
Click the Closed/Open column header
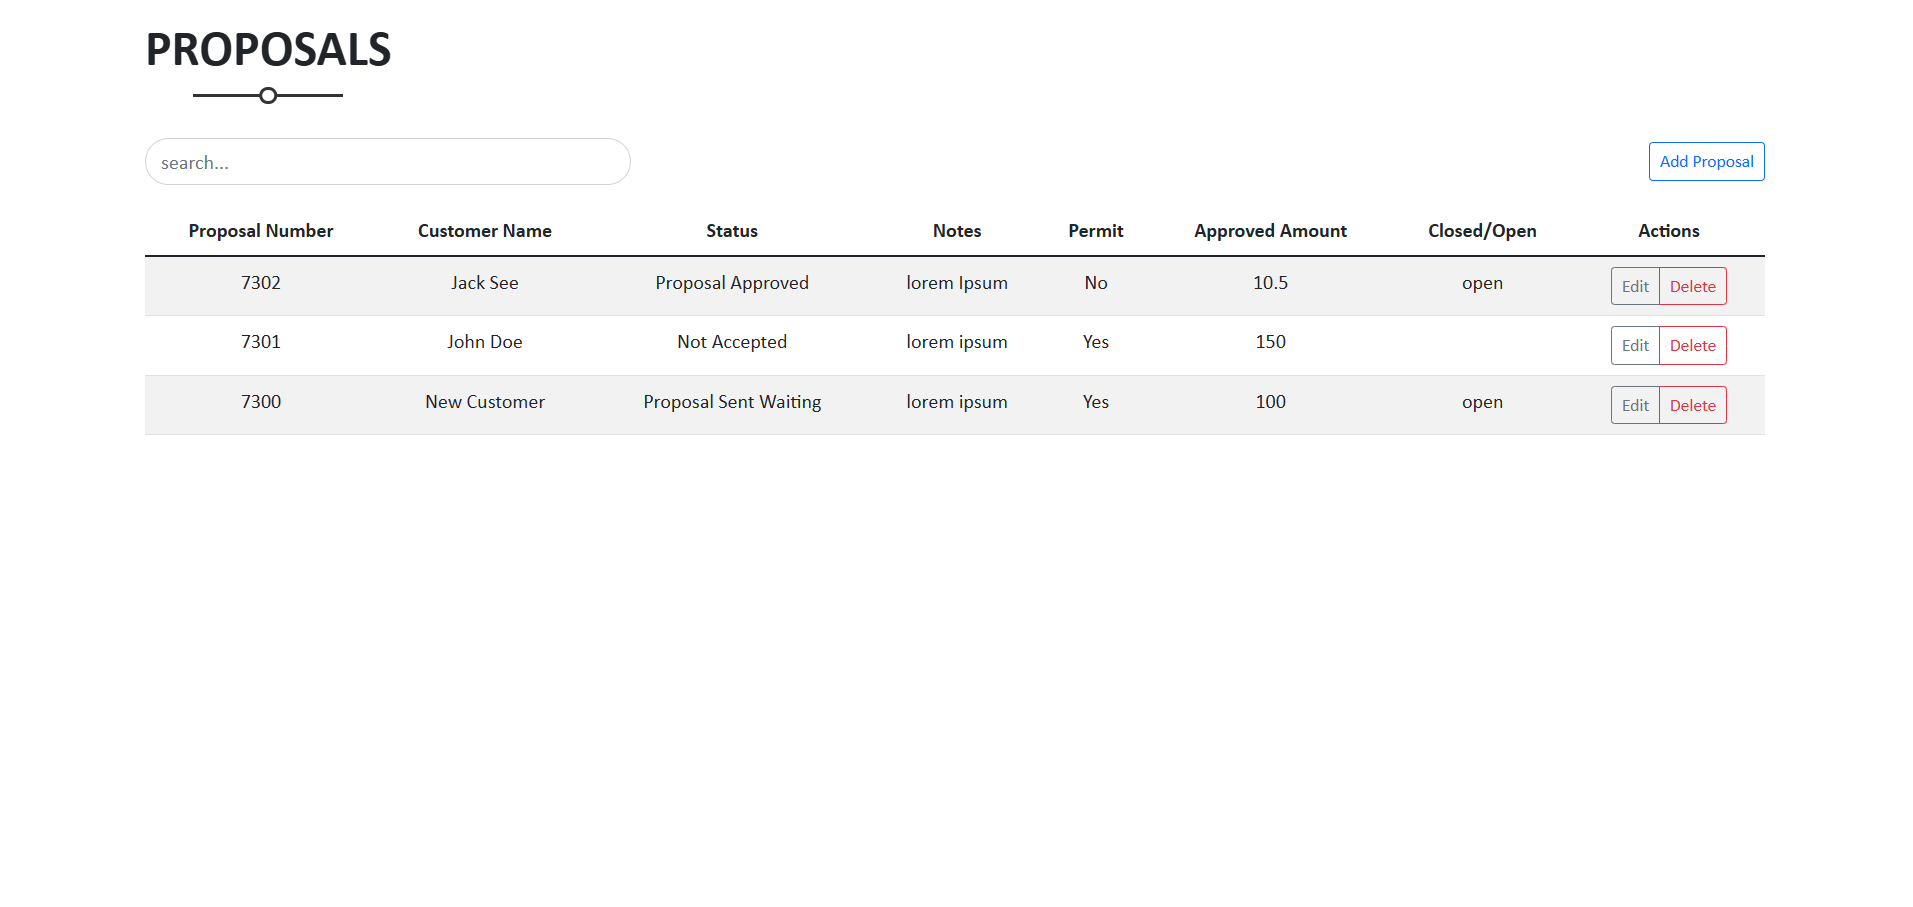1482,231
